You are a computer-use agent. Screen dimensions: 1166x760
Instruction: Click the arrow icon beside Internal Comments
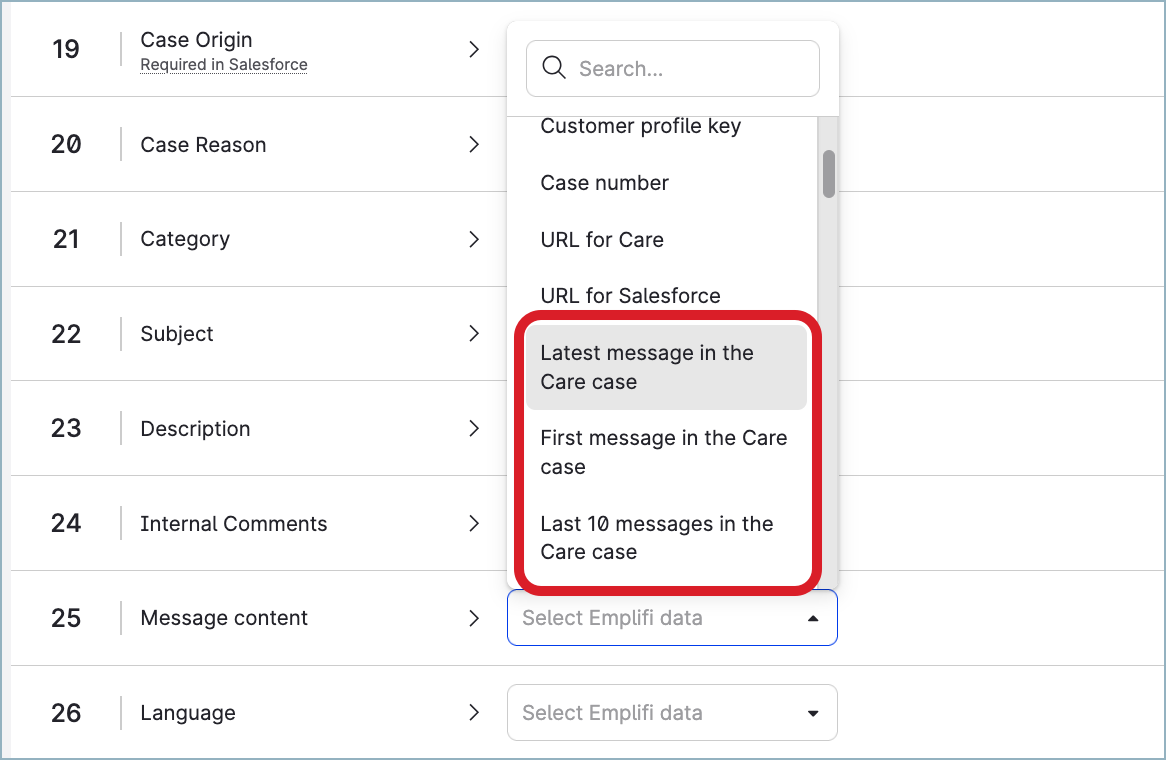pyautogui.click(x=474, y=523)
